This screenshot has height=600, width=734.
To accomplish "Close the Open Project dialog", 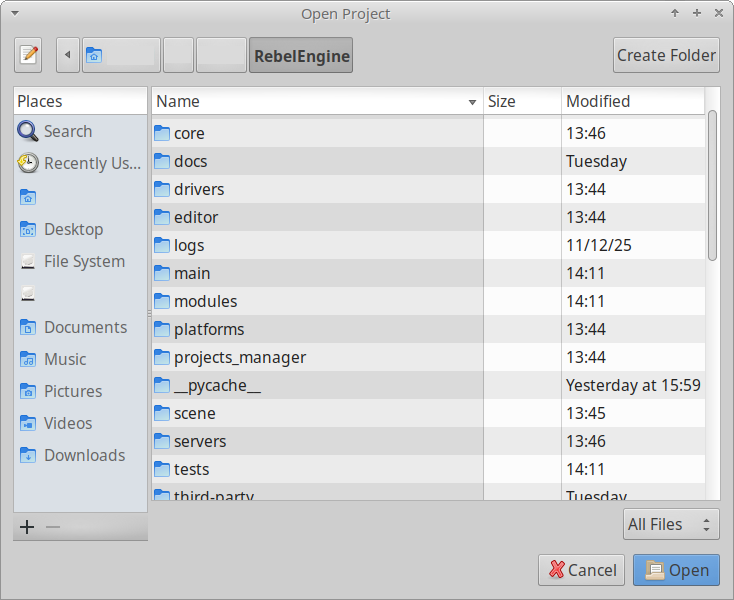I will (x=719, y=13).
